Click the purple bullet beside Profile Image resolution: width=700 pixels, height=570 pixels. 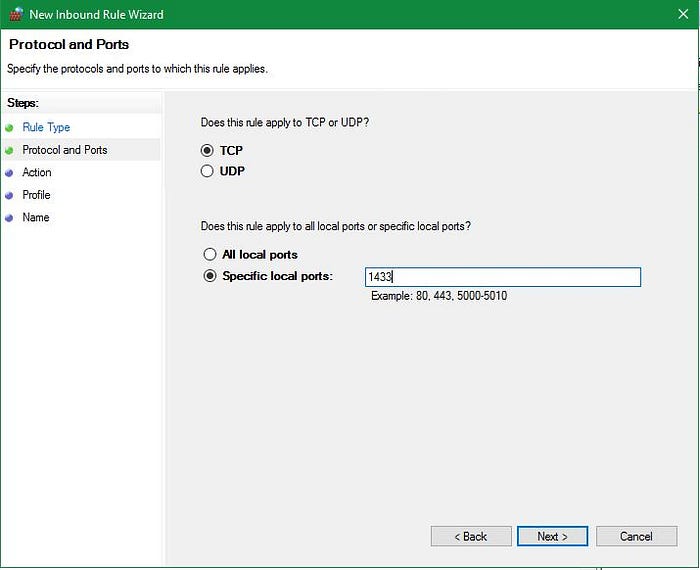click(9, 196)
